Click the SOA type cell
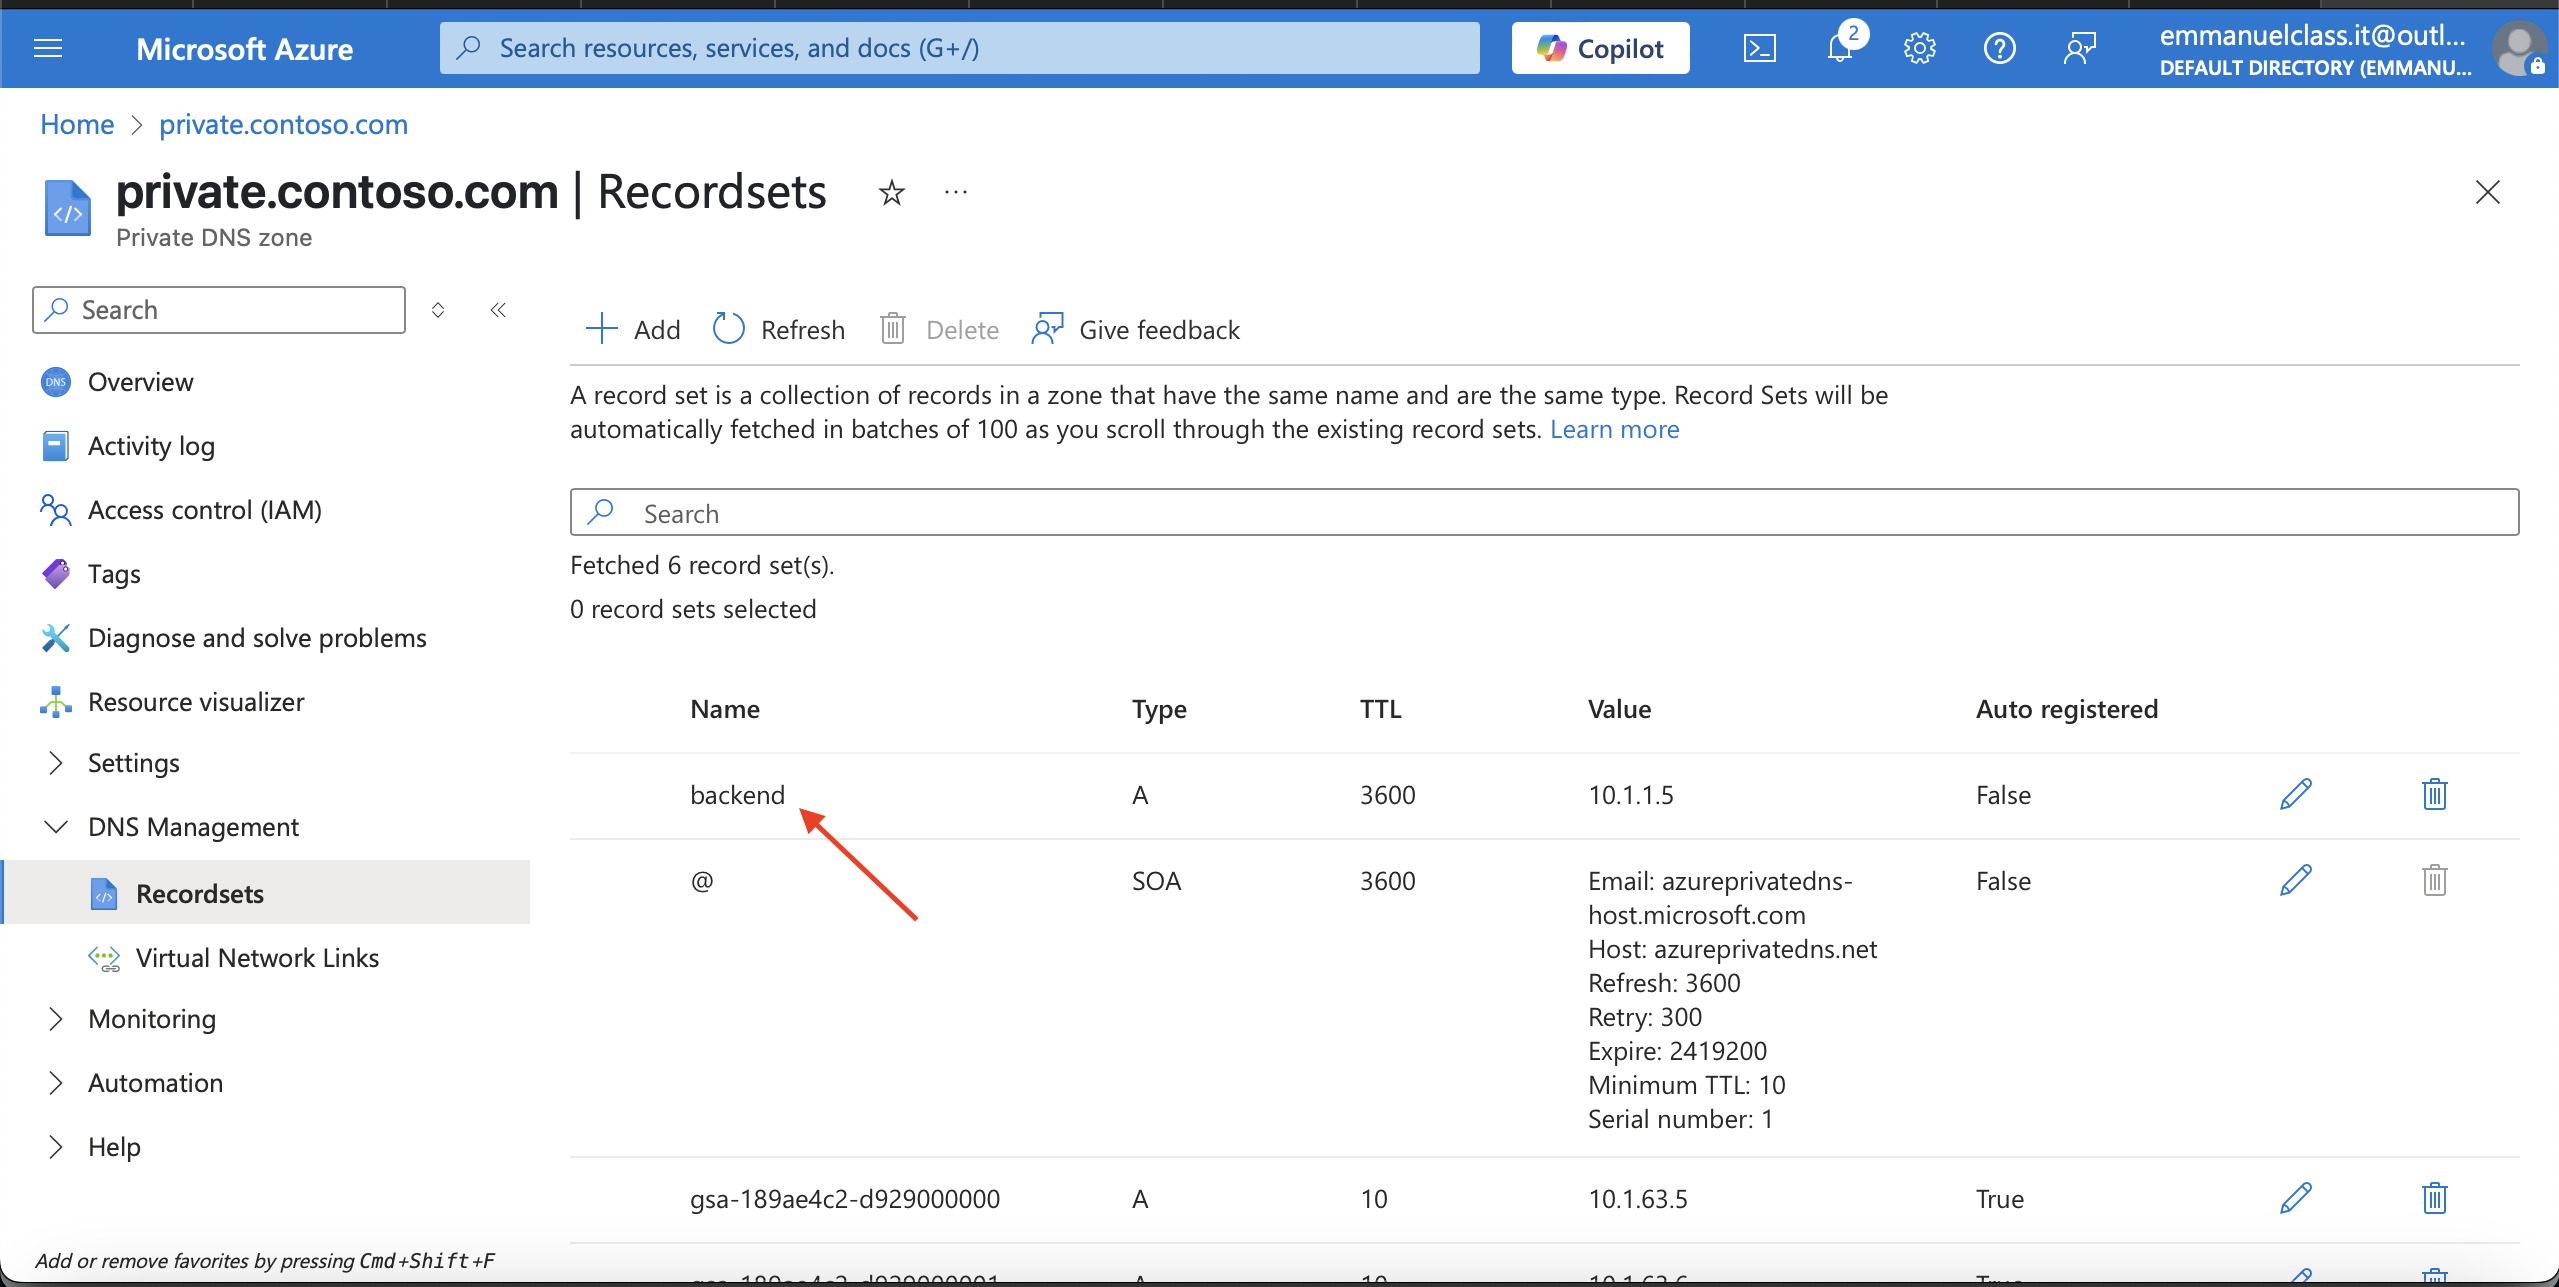Viewport: 2559px width, 1287px height. click(x=1156, y=881)
